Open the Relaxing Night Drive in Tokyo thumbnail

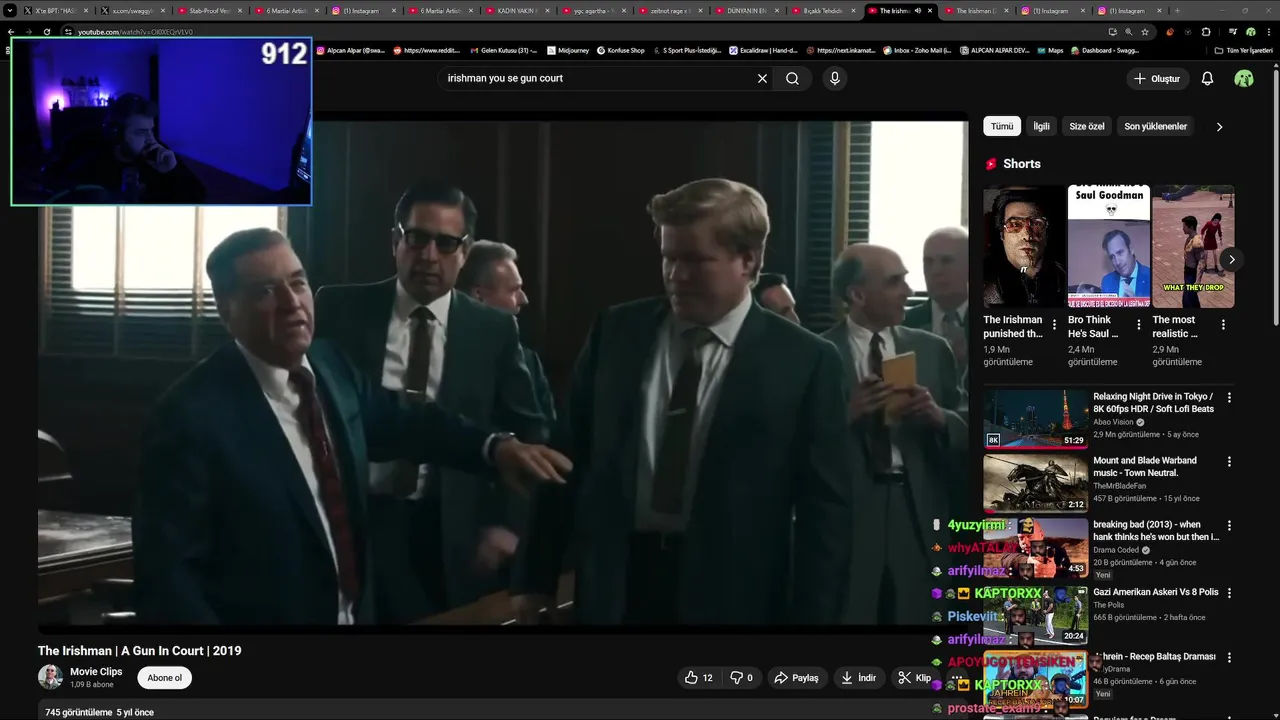(x=1035, y=418)
